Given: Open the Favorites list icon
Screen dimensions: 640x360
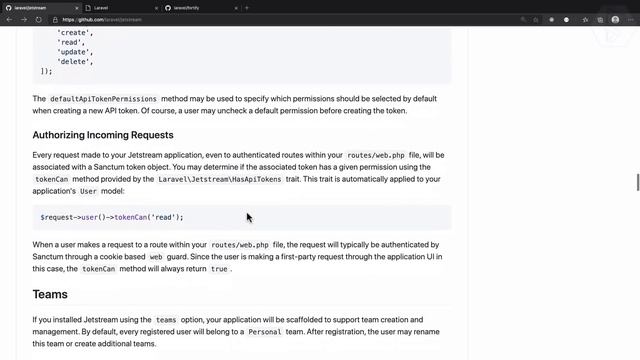Looking at the screenshot, I should click(x=585, y=20).
